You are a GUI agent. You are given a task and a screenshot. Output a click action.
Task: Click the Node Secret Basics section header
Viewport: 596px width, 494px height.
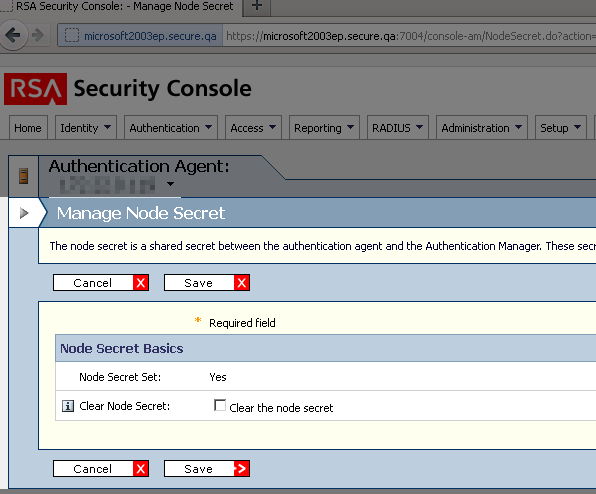click(x=325, y=348)
